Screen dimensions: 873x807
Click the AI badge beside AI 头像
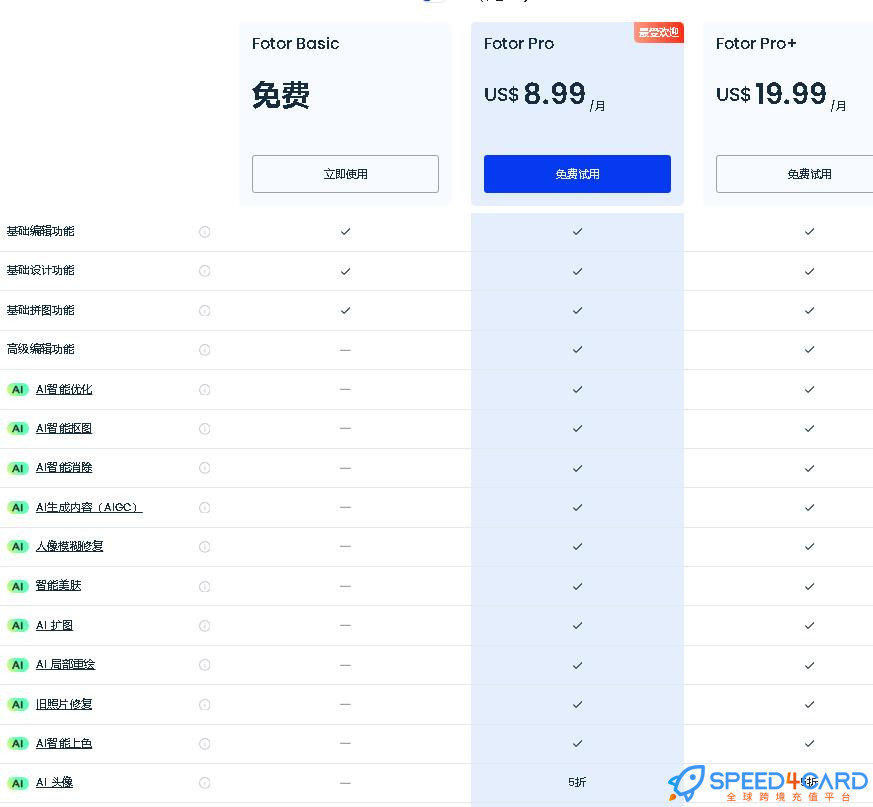[18, 783]
